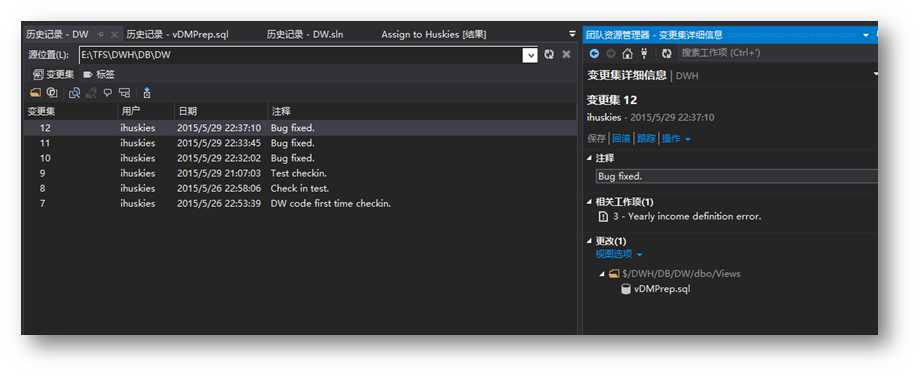Select the 变更集 changesets tab
Viewport: 920px width, 377px height.
click(x=53, y=74)
